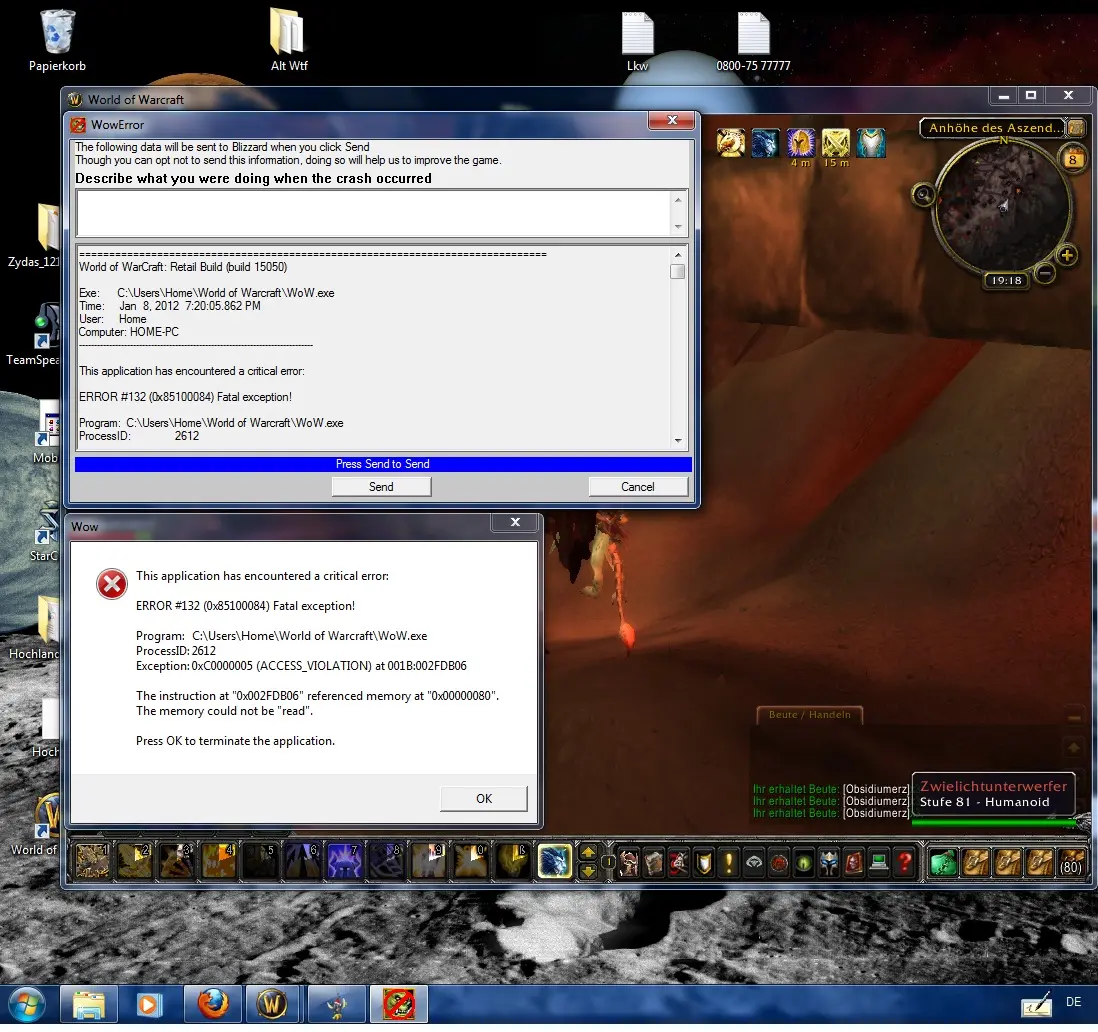Open the world map icon beside zone name

[1076, 128]
